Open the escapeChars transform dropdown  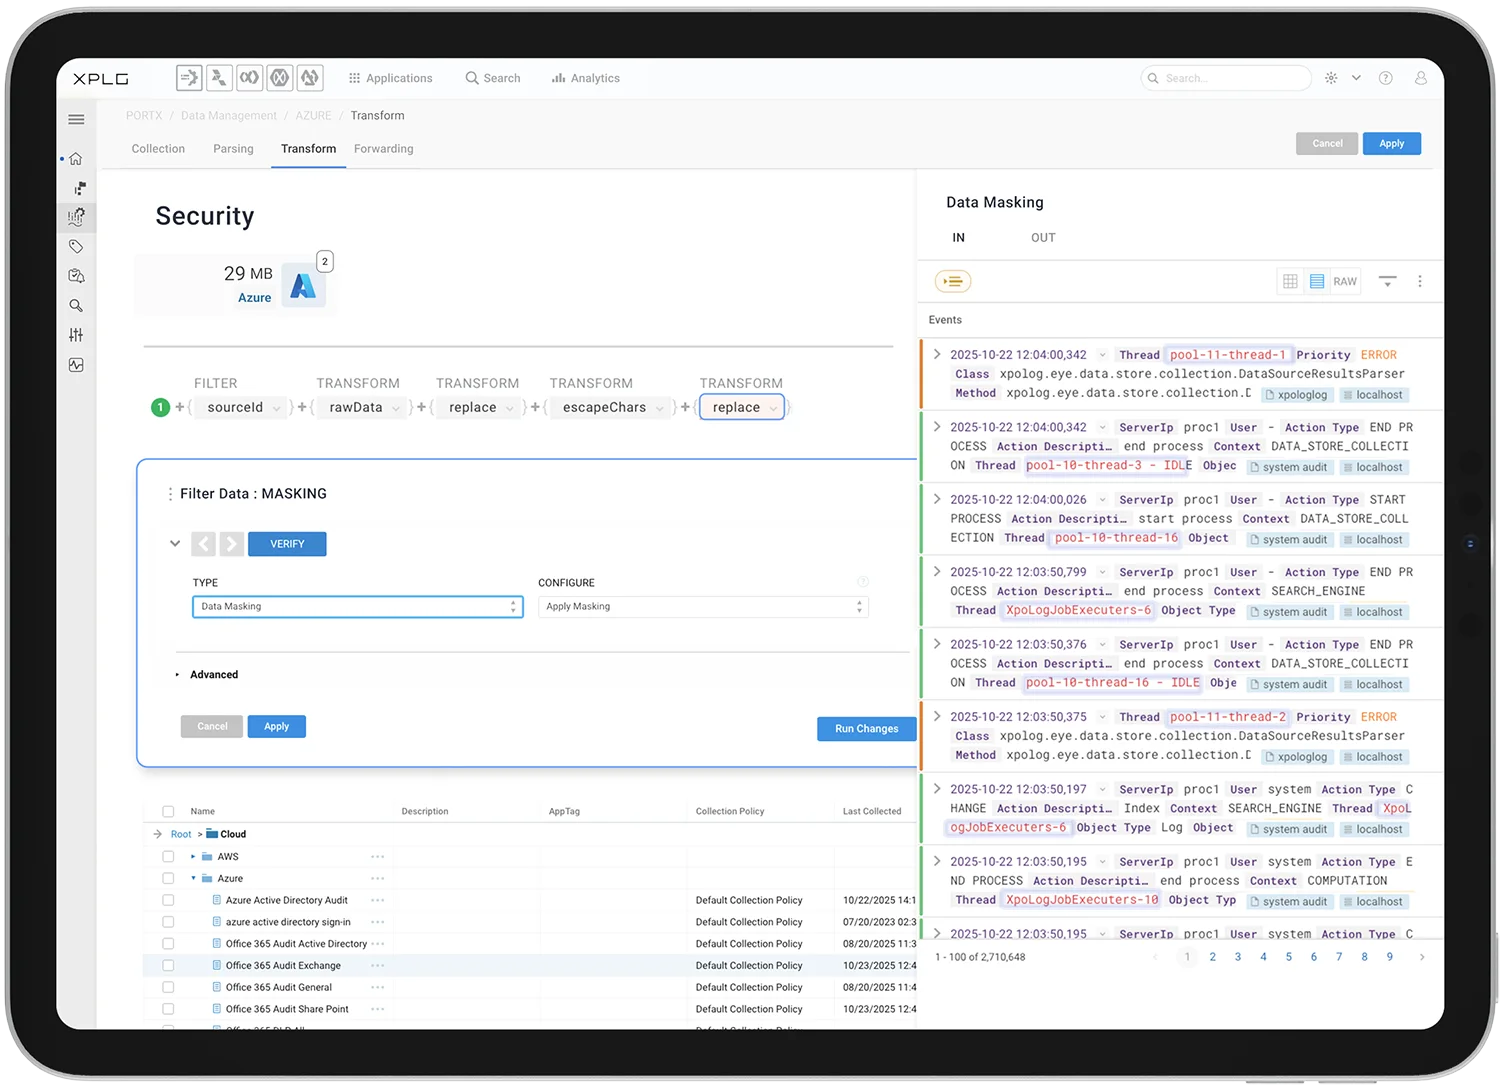click(611, 408)
